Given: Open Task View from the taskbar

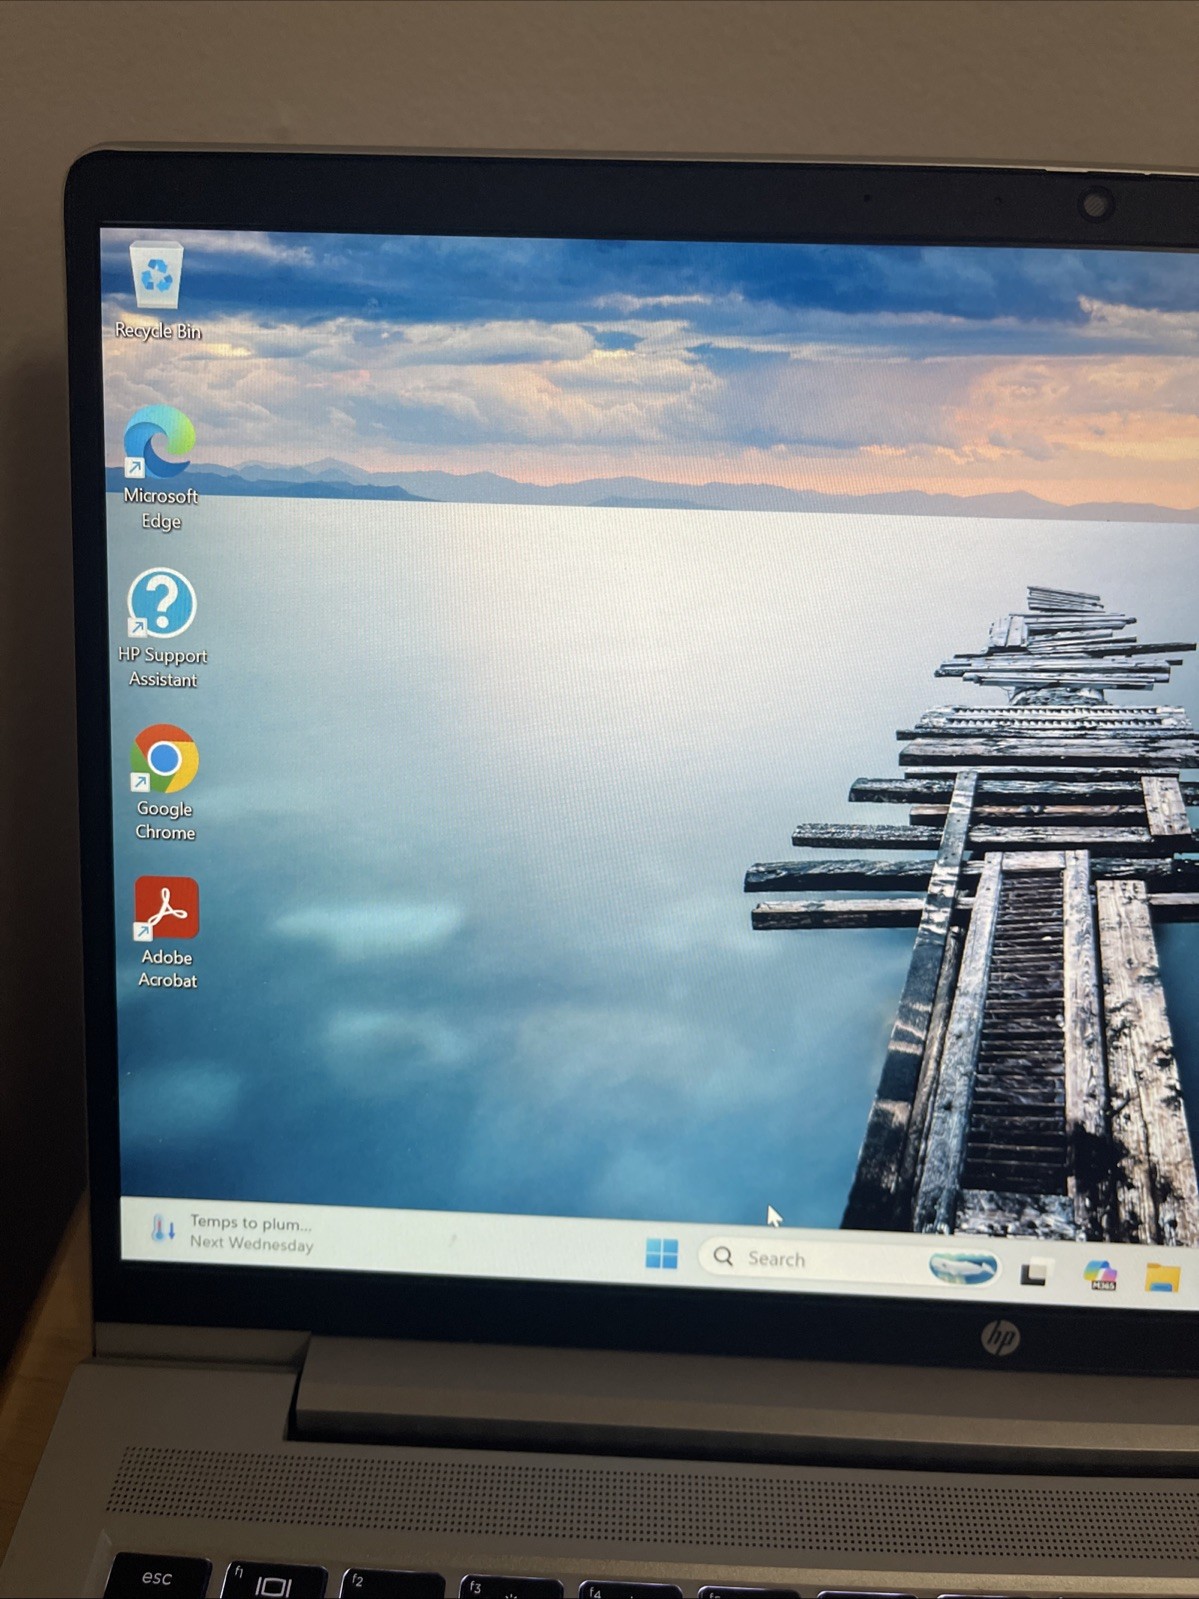Looking at the screenshot, I should click(x=1035, y=1272).
